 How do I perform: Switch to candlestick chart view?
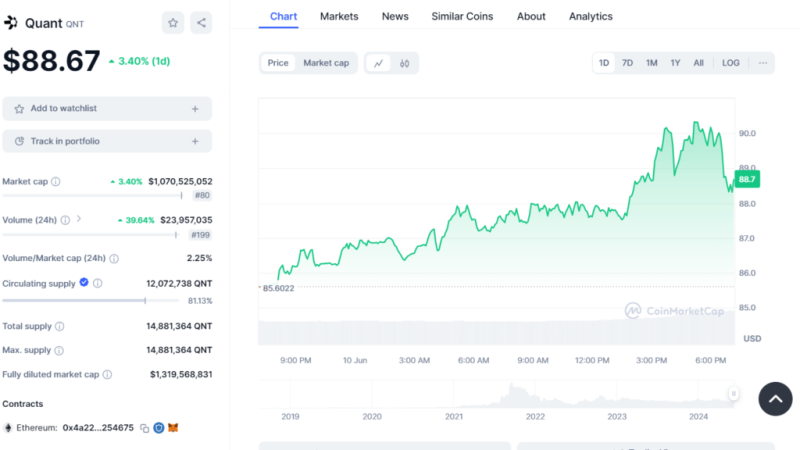click(x=405, y=63)
